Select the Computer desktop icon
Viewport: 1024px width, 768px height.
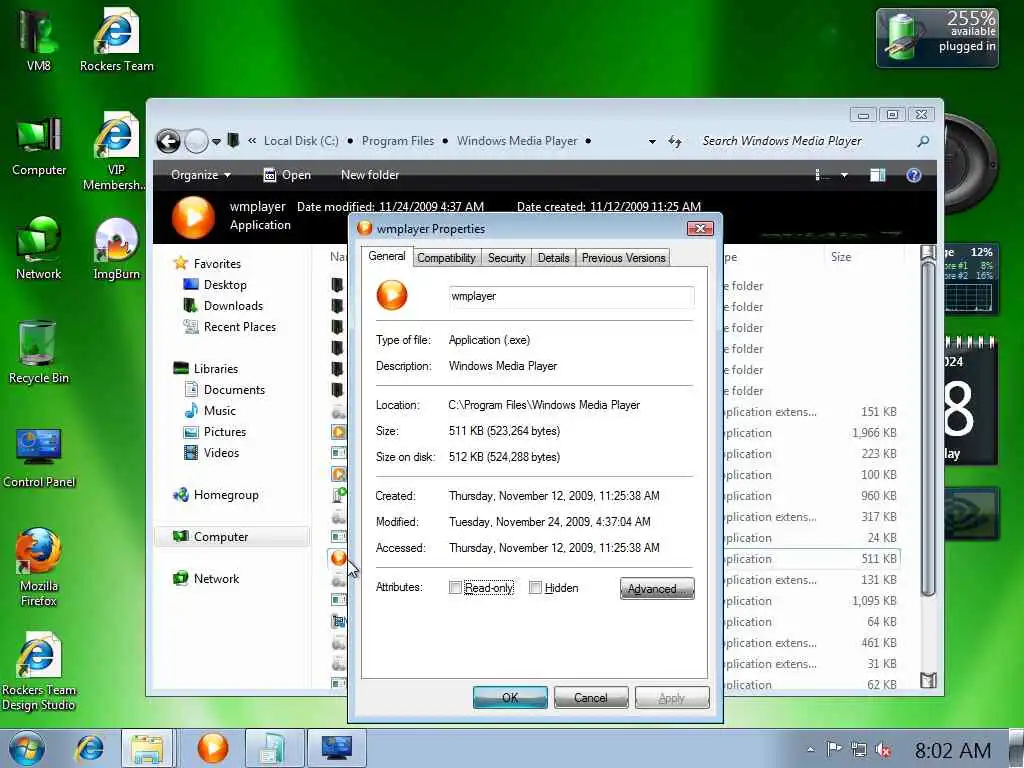[39, 145]
